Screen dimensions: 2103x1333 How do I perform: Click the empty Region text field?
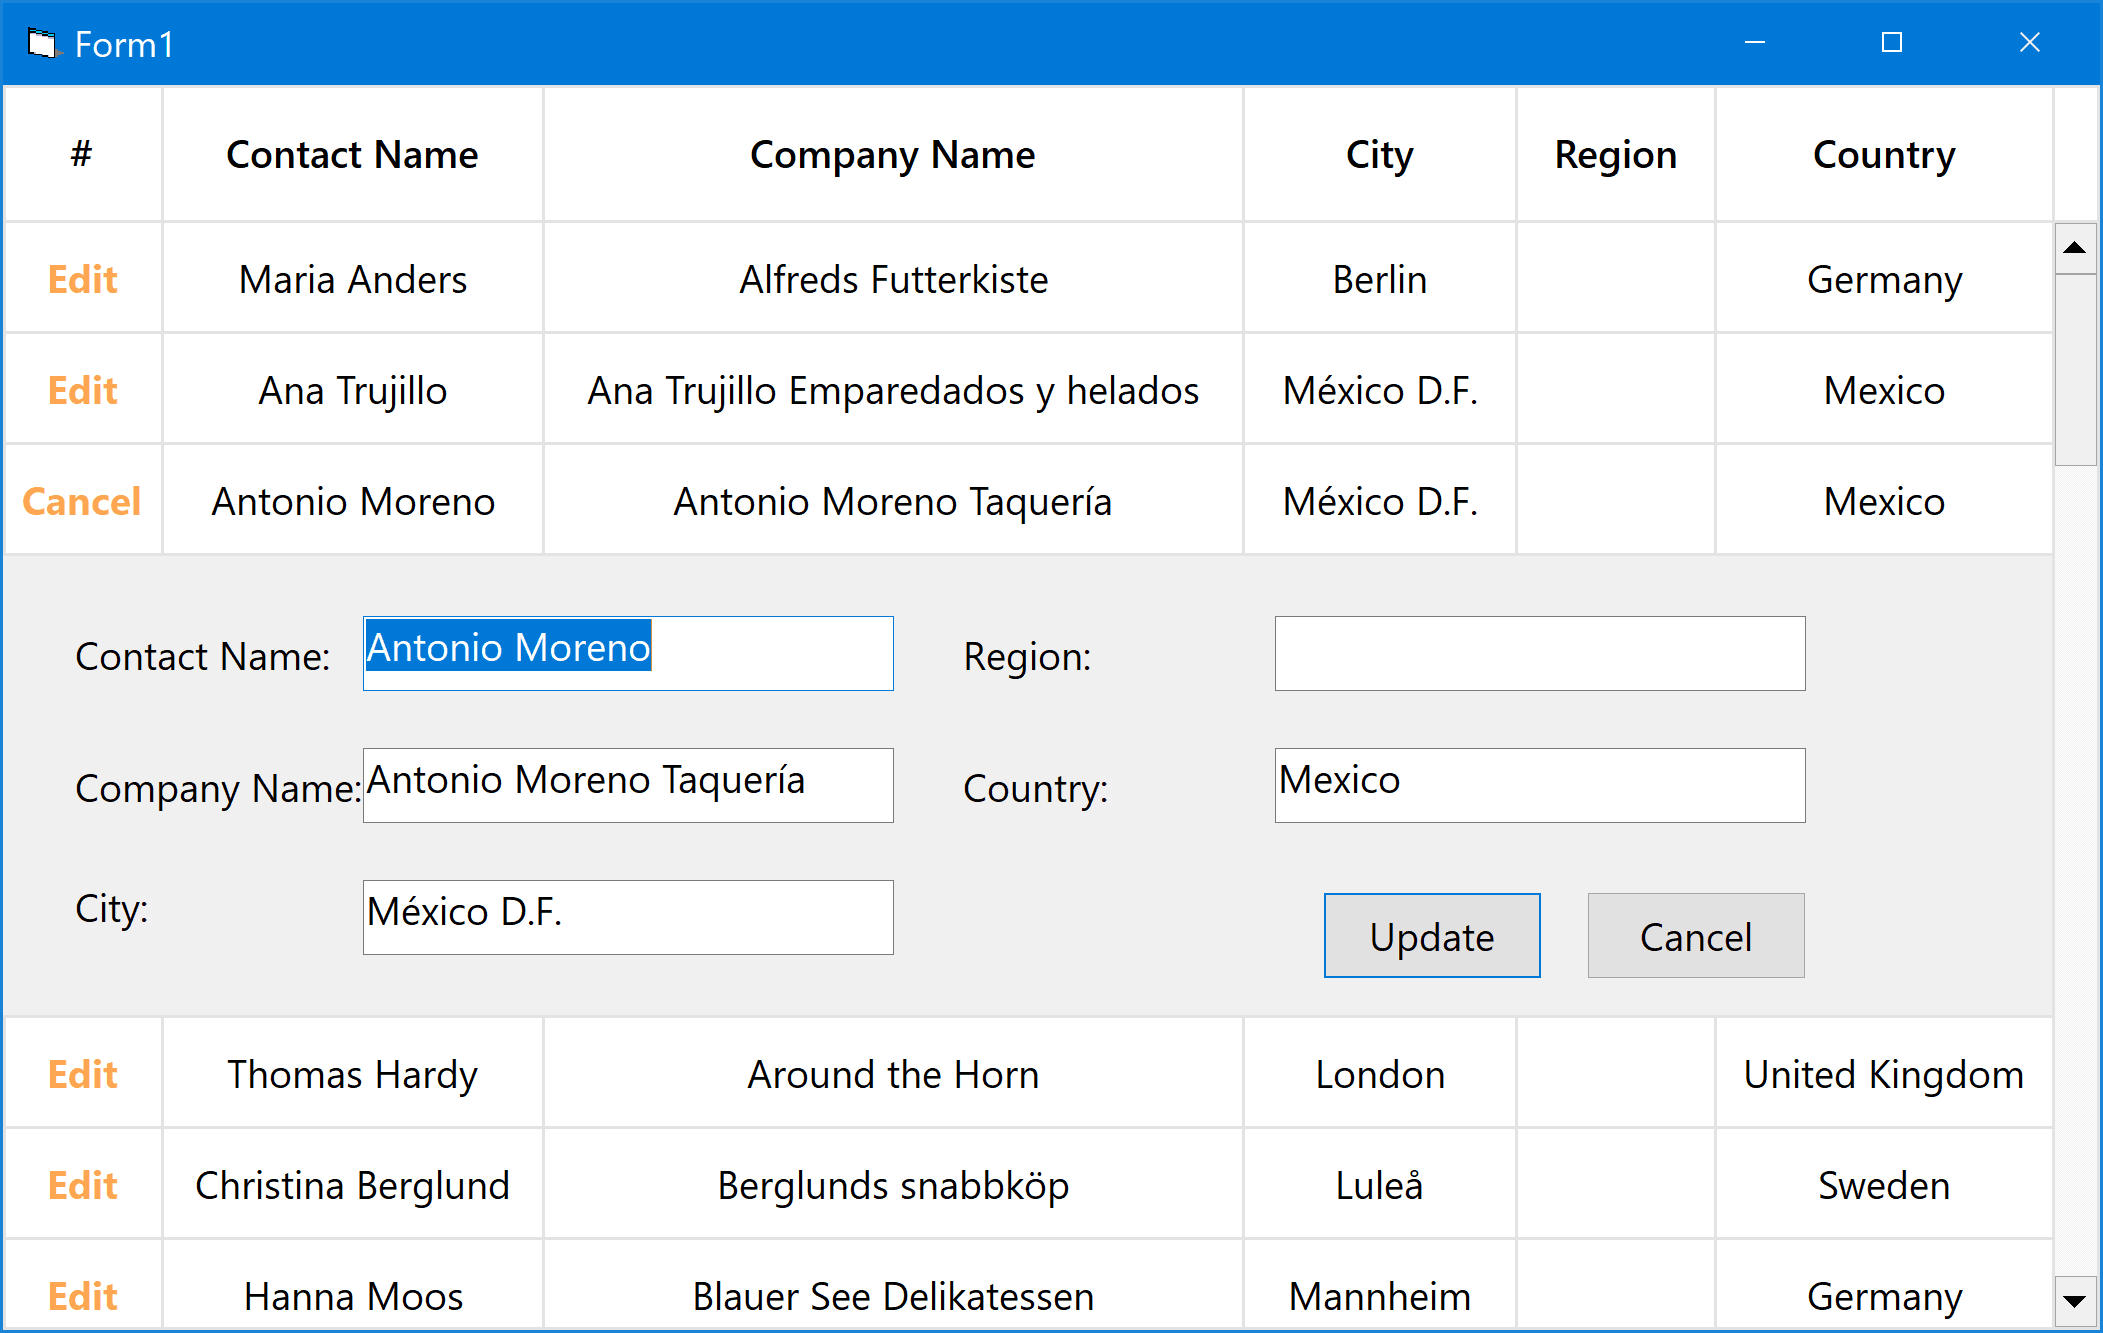click(x=1539, y=653)
